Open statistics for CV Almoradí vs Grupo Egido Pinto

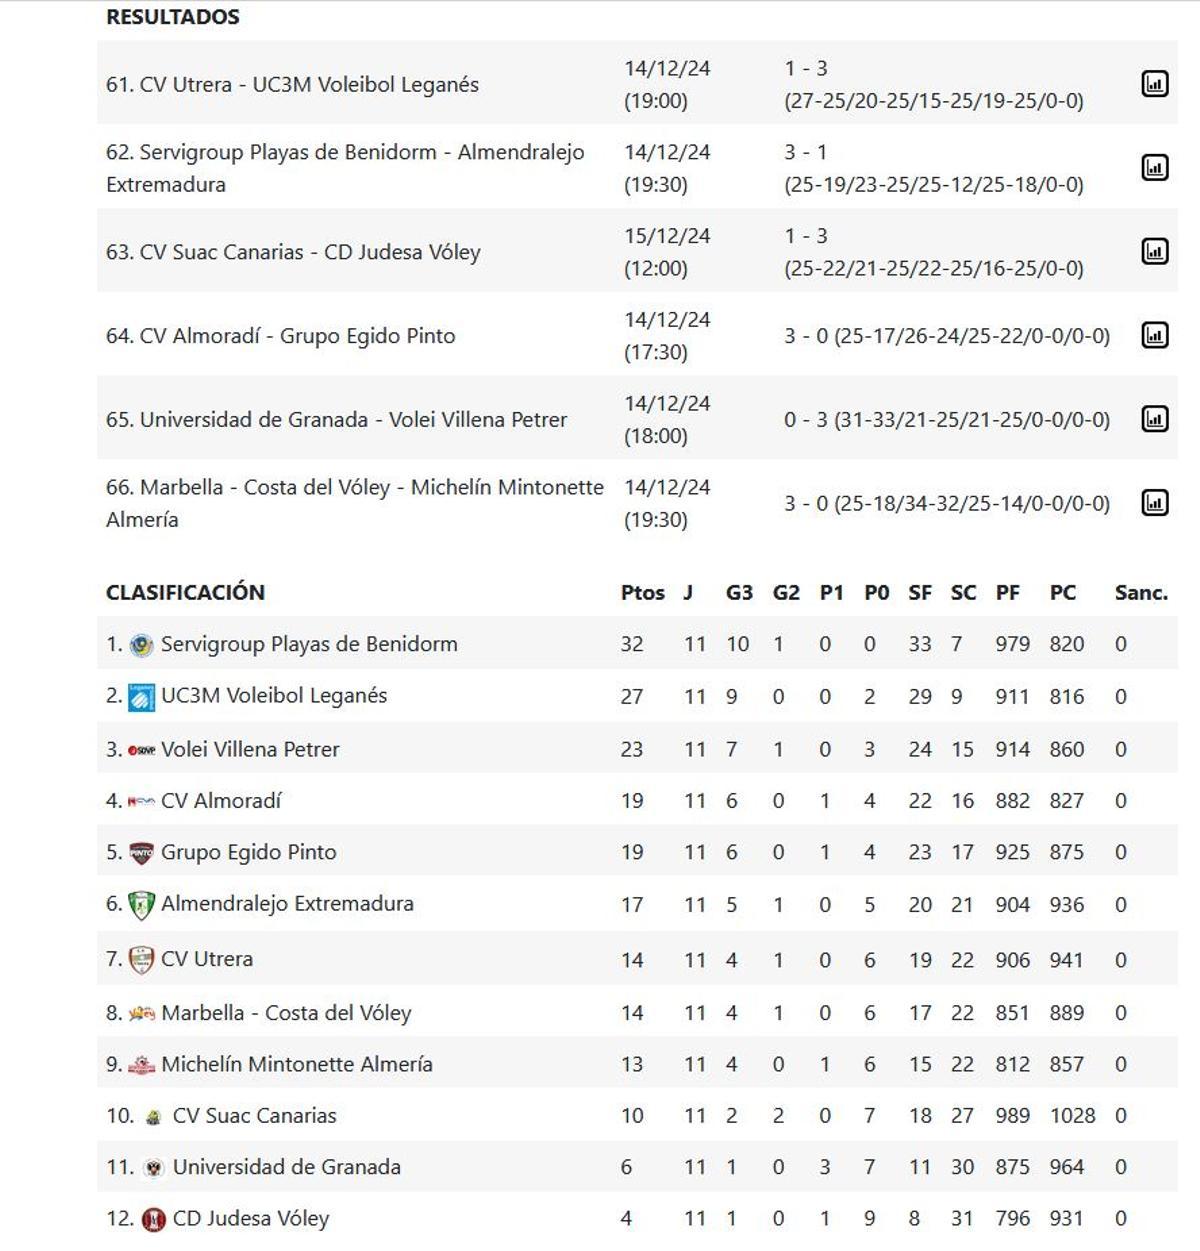pyautogui.click(x=1156, y=335)
